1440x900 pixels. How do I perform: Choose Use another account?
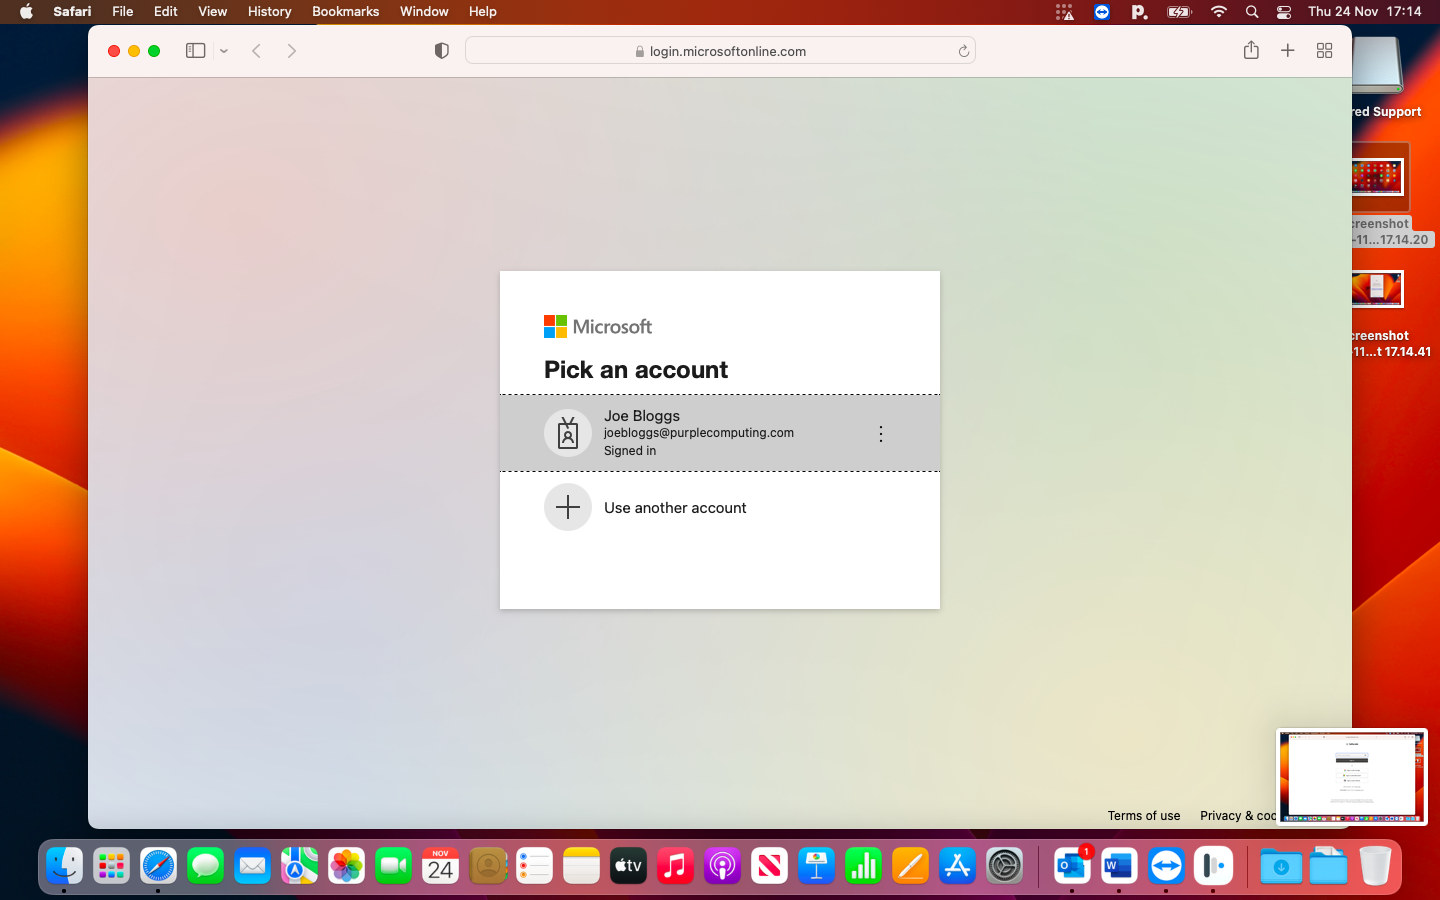[x=675, y=508]
